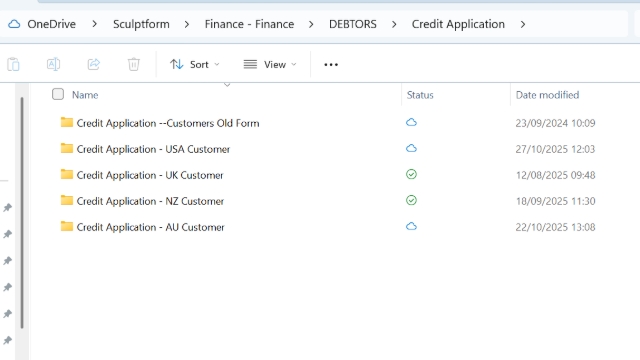
Task: Click the Share toolbar icon
Action: [93, 64]
